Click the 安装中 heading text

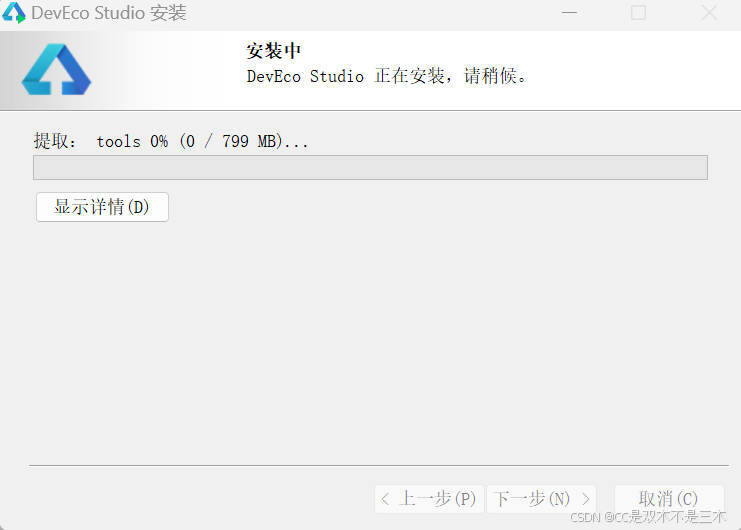[x=274, y=51]
